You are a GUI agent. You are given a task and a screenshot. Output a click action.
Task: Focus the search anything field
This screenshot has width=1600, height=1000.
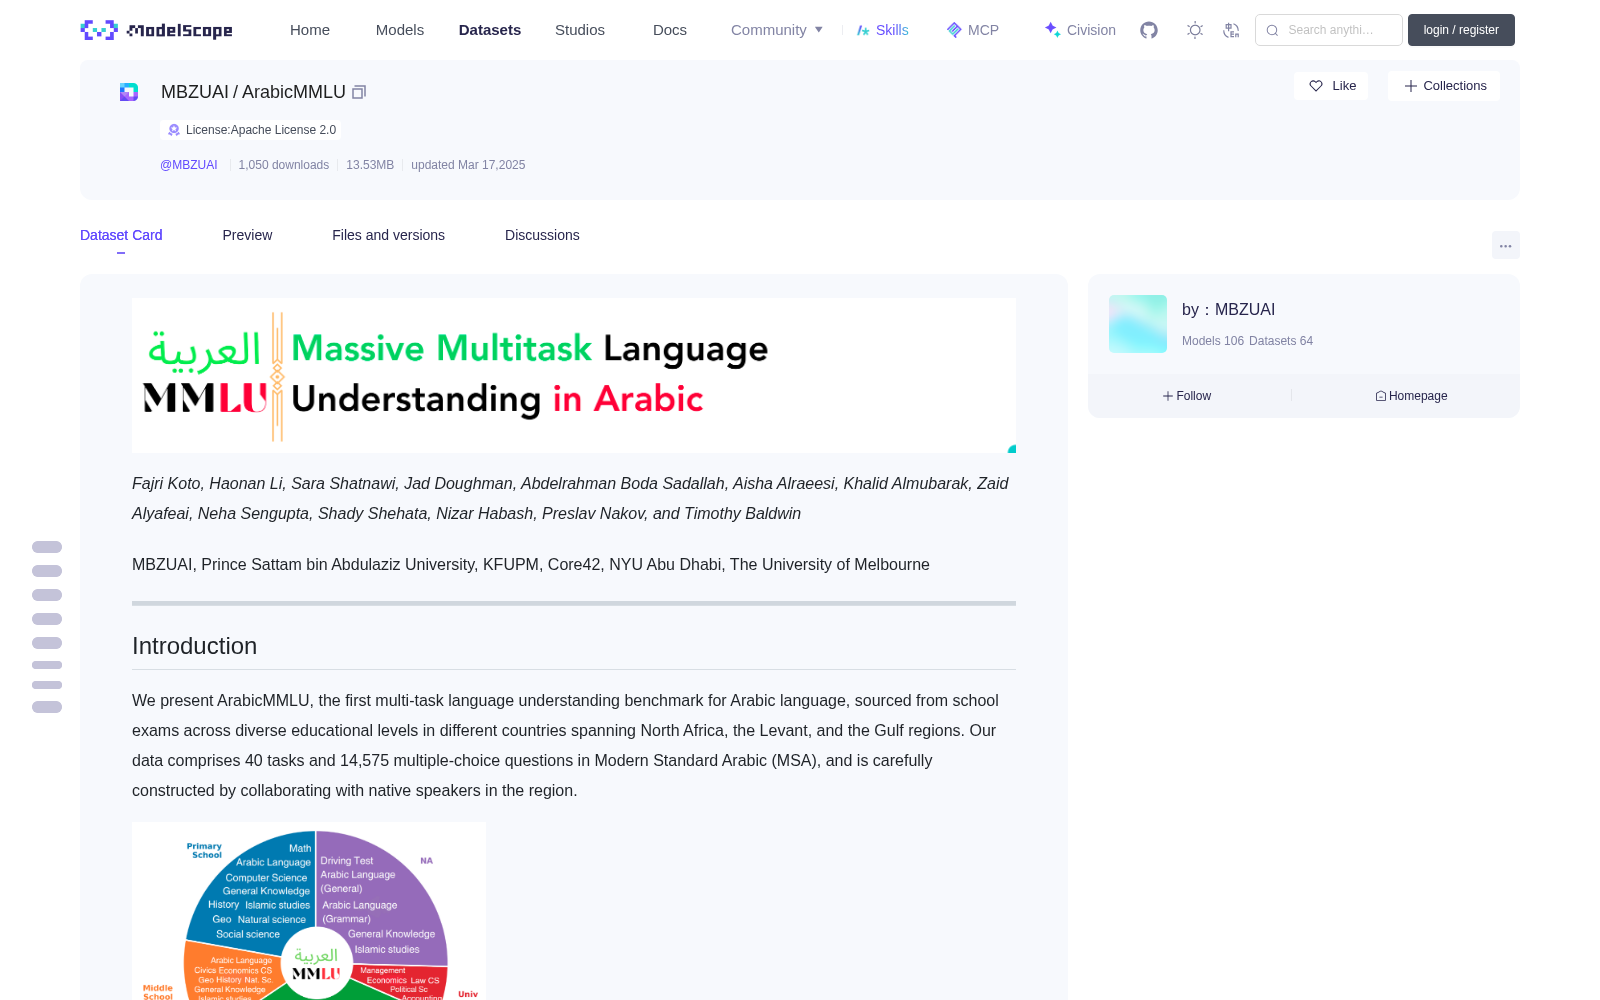pos(1329,30)
